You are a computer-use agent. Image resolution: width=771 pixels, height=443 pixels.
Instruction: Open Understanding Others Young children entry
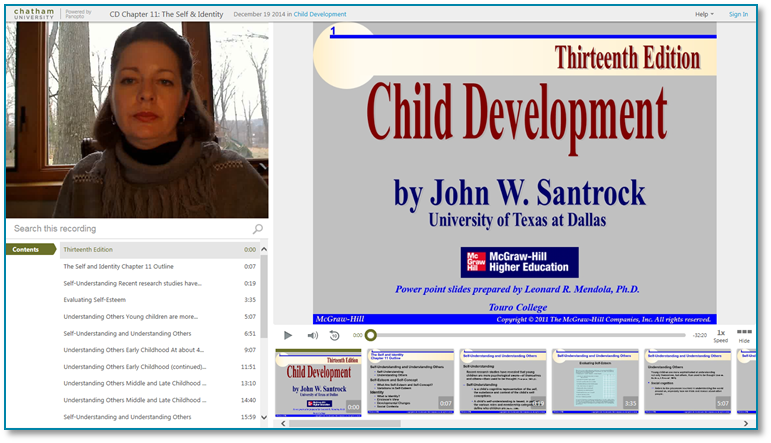159,317
